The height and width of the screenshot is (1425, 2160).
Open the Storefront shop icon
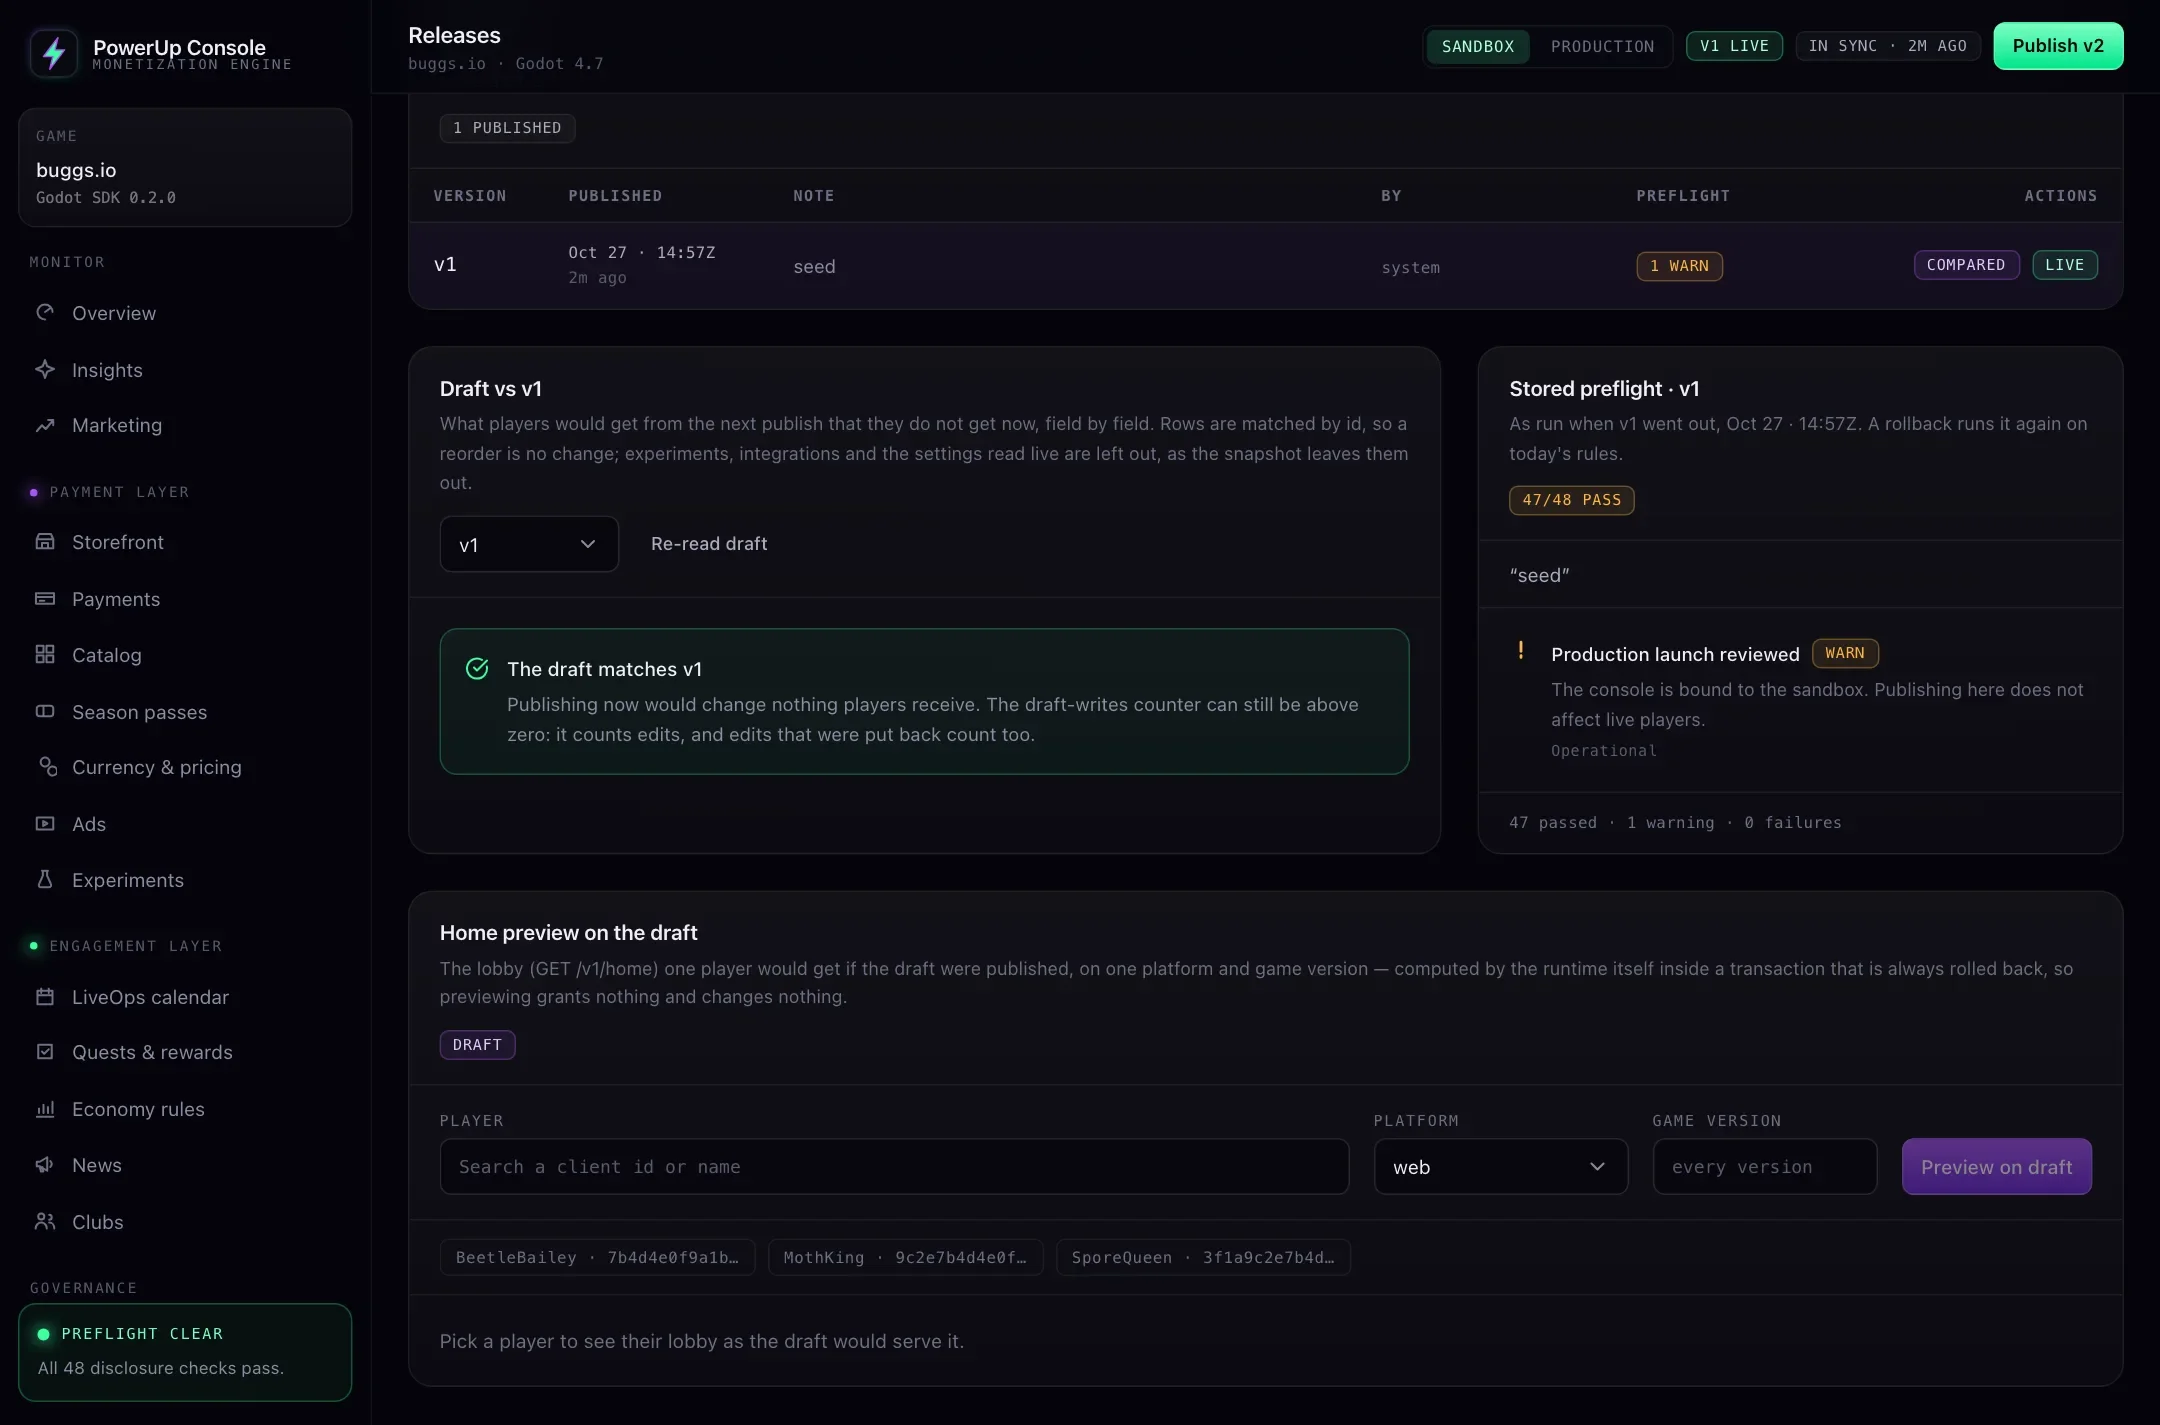(45, 542)
